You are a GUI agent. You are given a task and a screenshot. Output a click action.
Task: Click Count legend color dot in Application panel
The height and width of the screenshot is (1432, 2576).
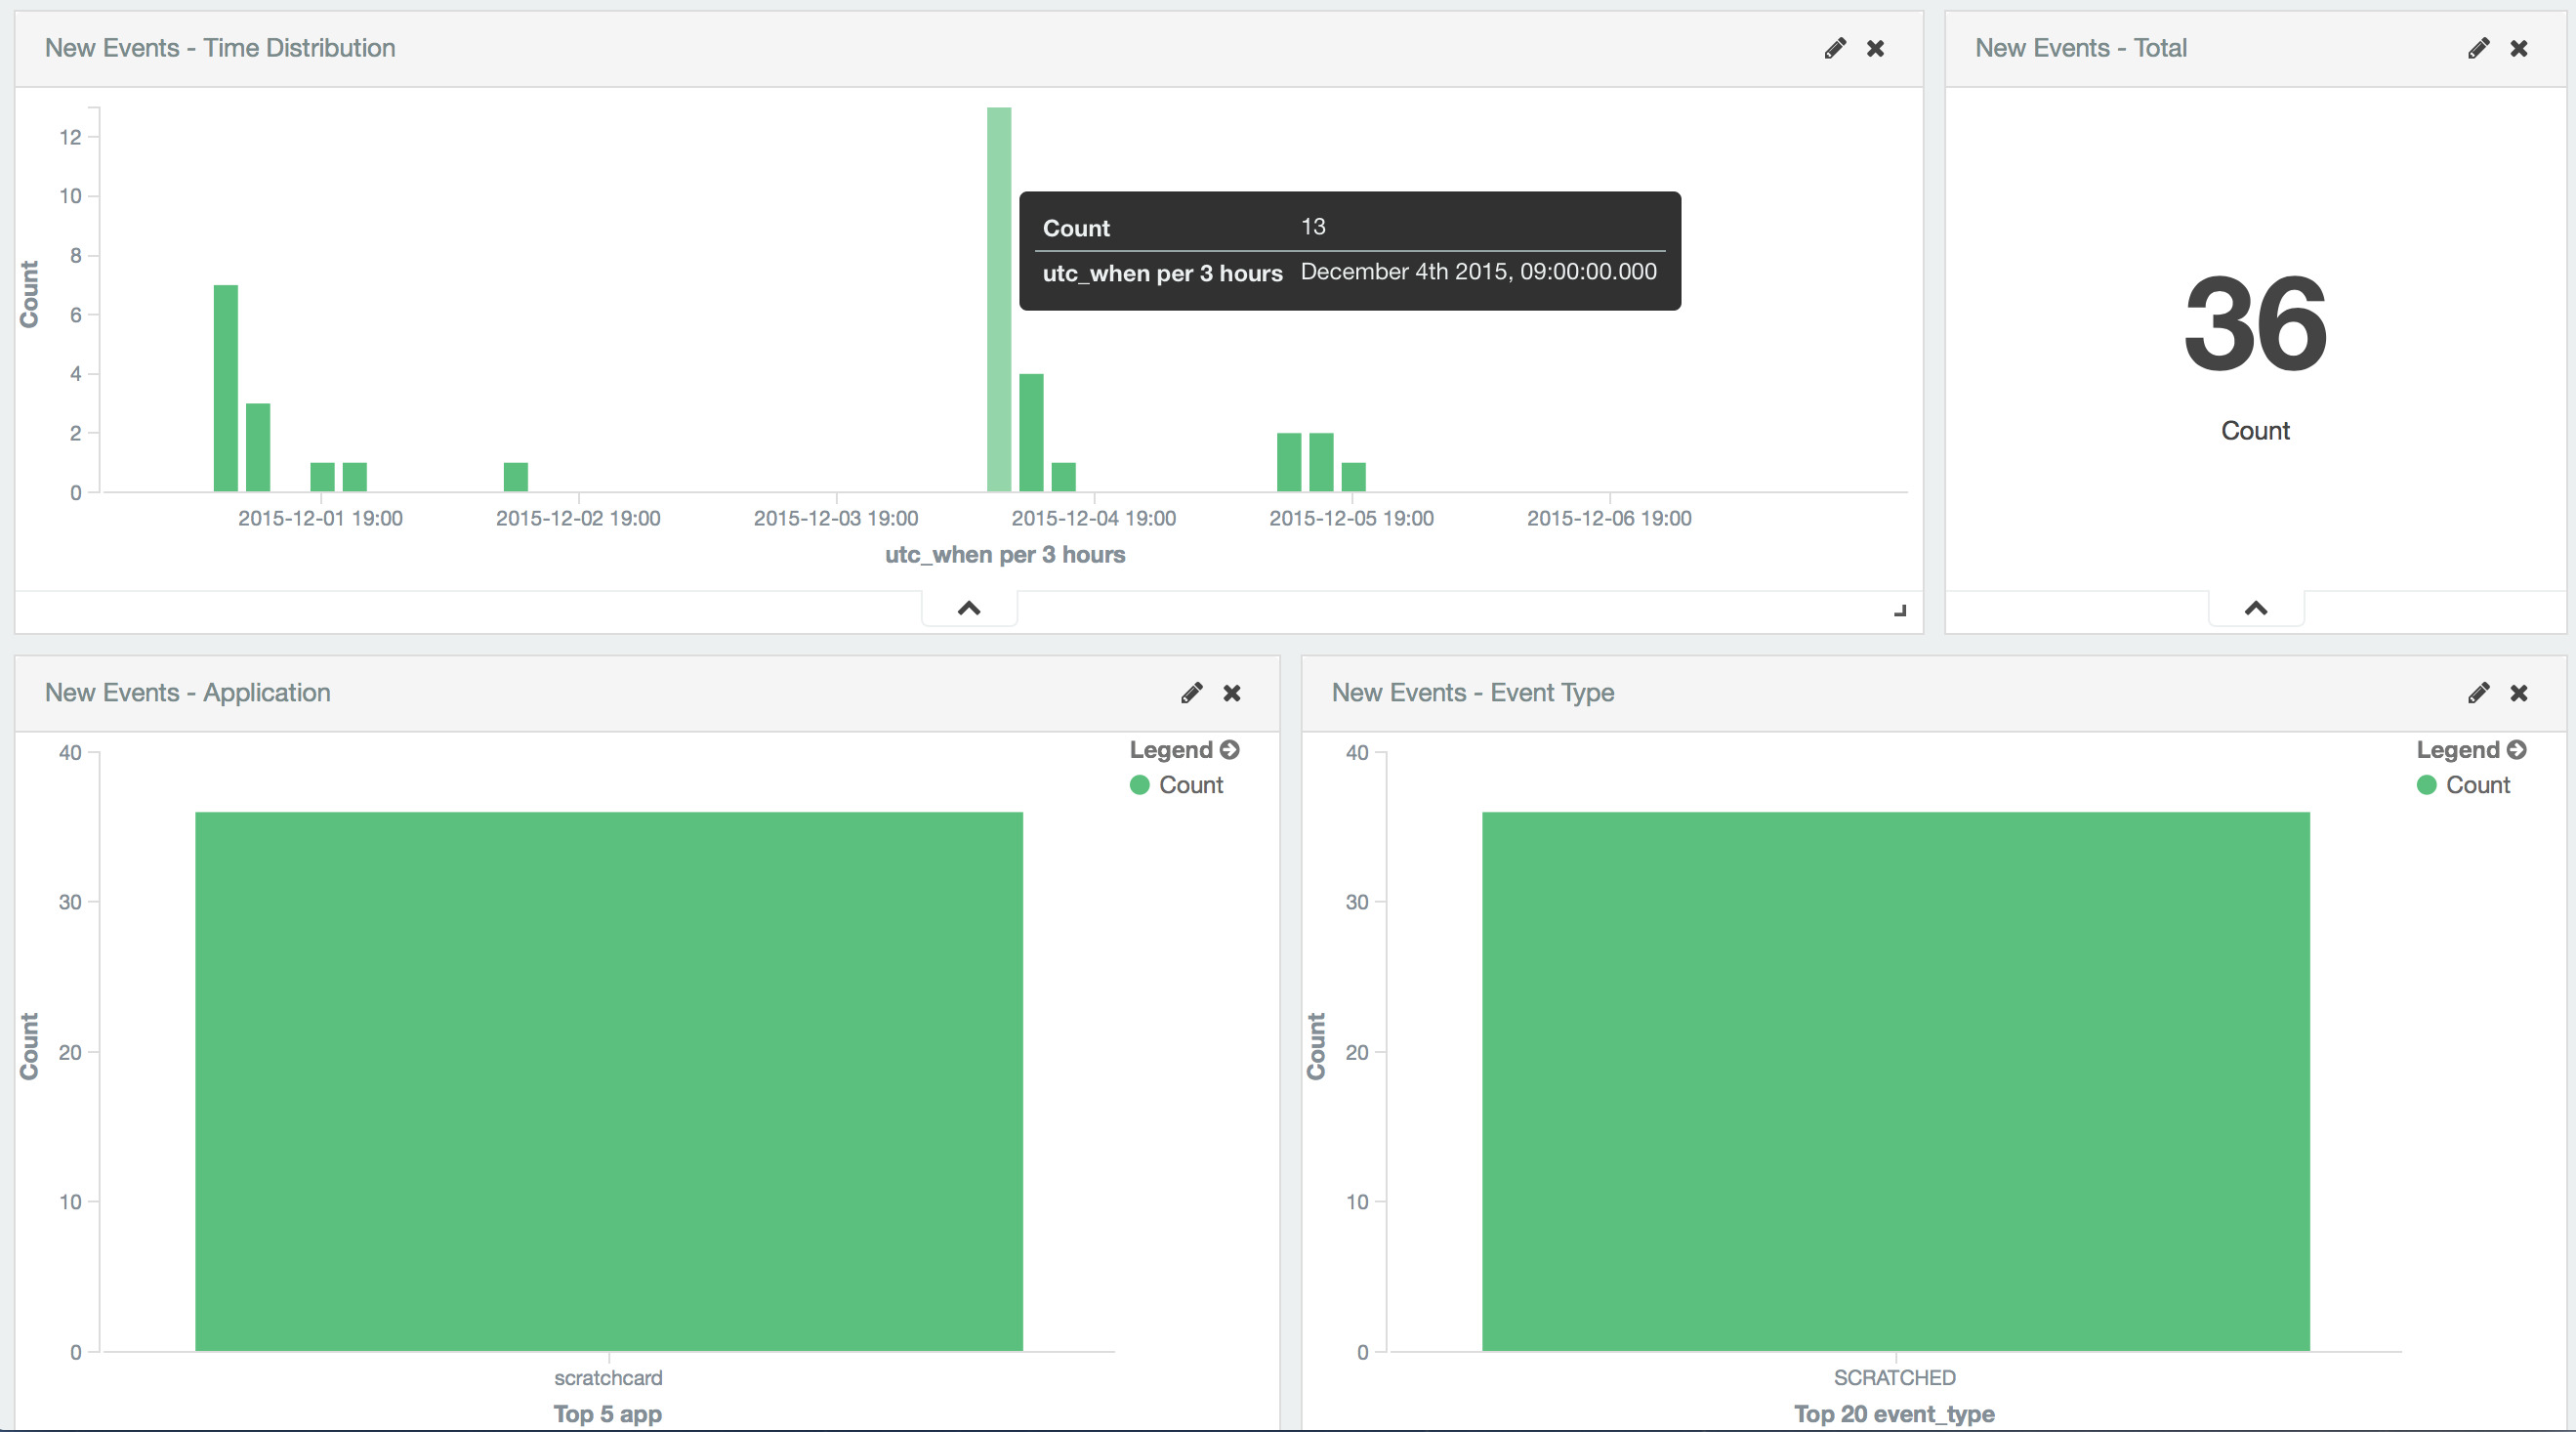pyautogui.click(x=1139, y=785)
